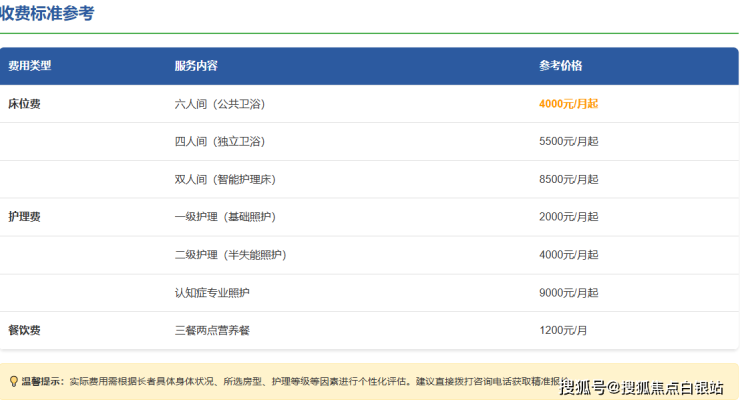Choose the 二级护理（半失能照护）entry
The height and width of the screenshot is (404, 740).
tap(230, 255)
